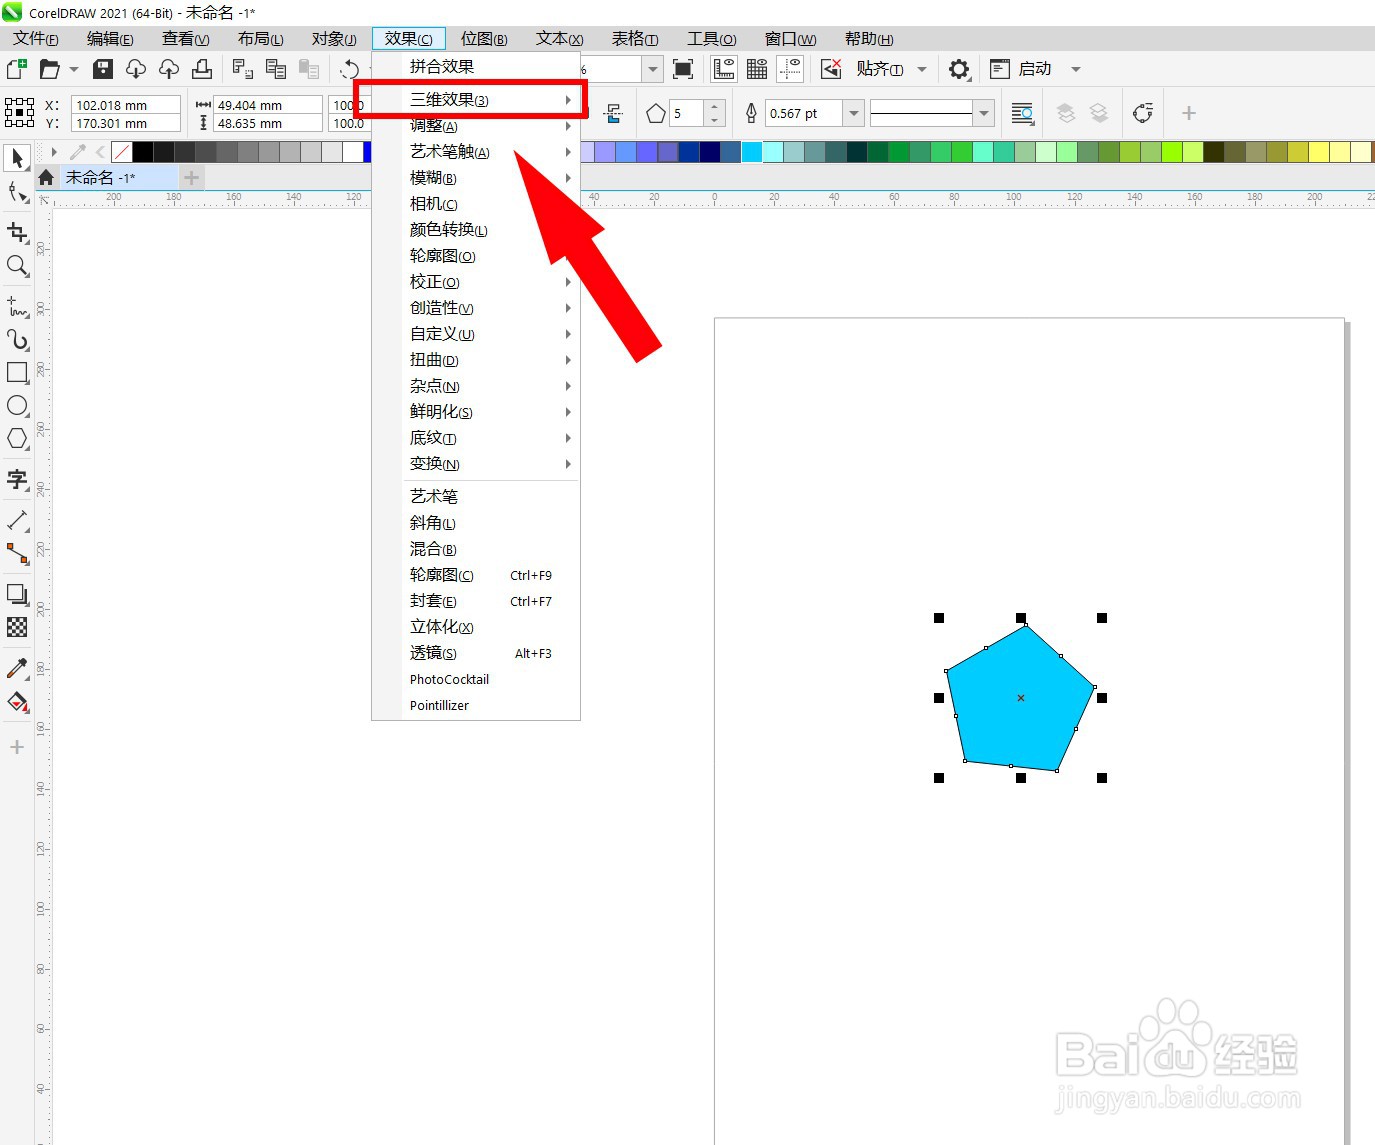1375x1145 pixels.
Task: Click the X position field 102.018 mm
Action: 126,105
